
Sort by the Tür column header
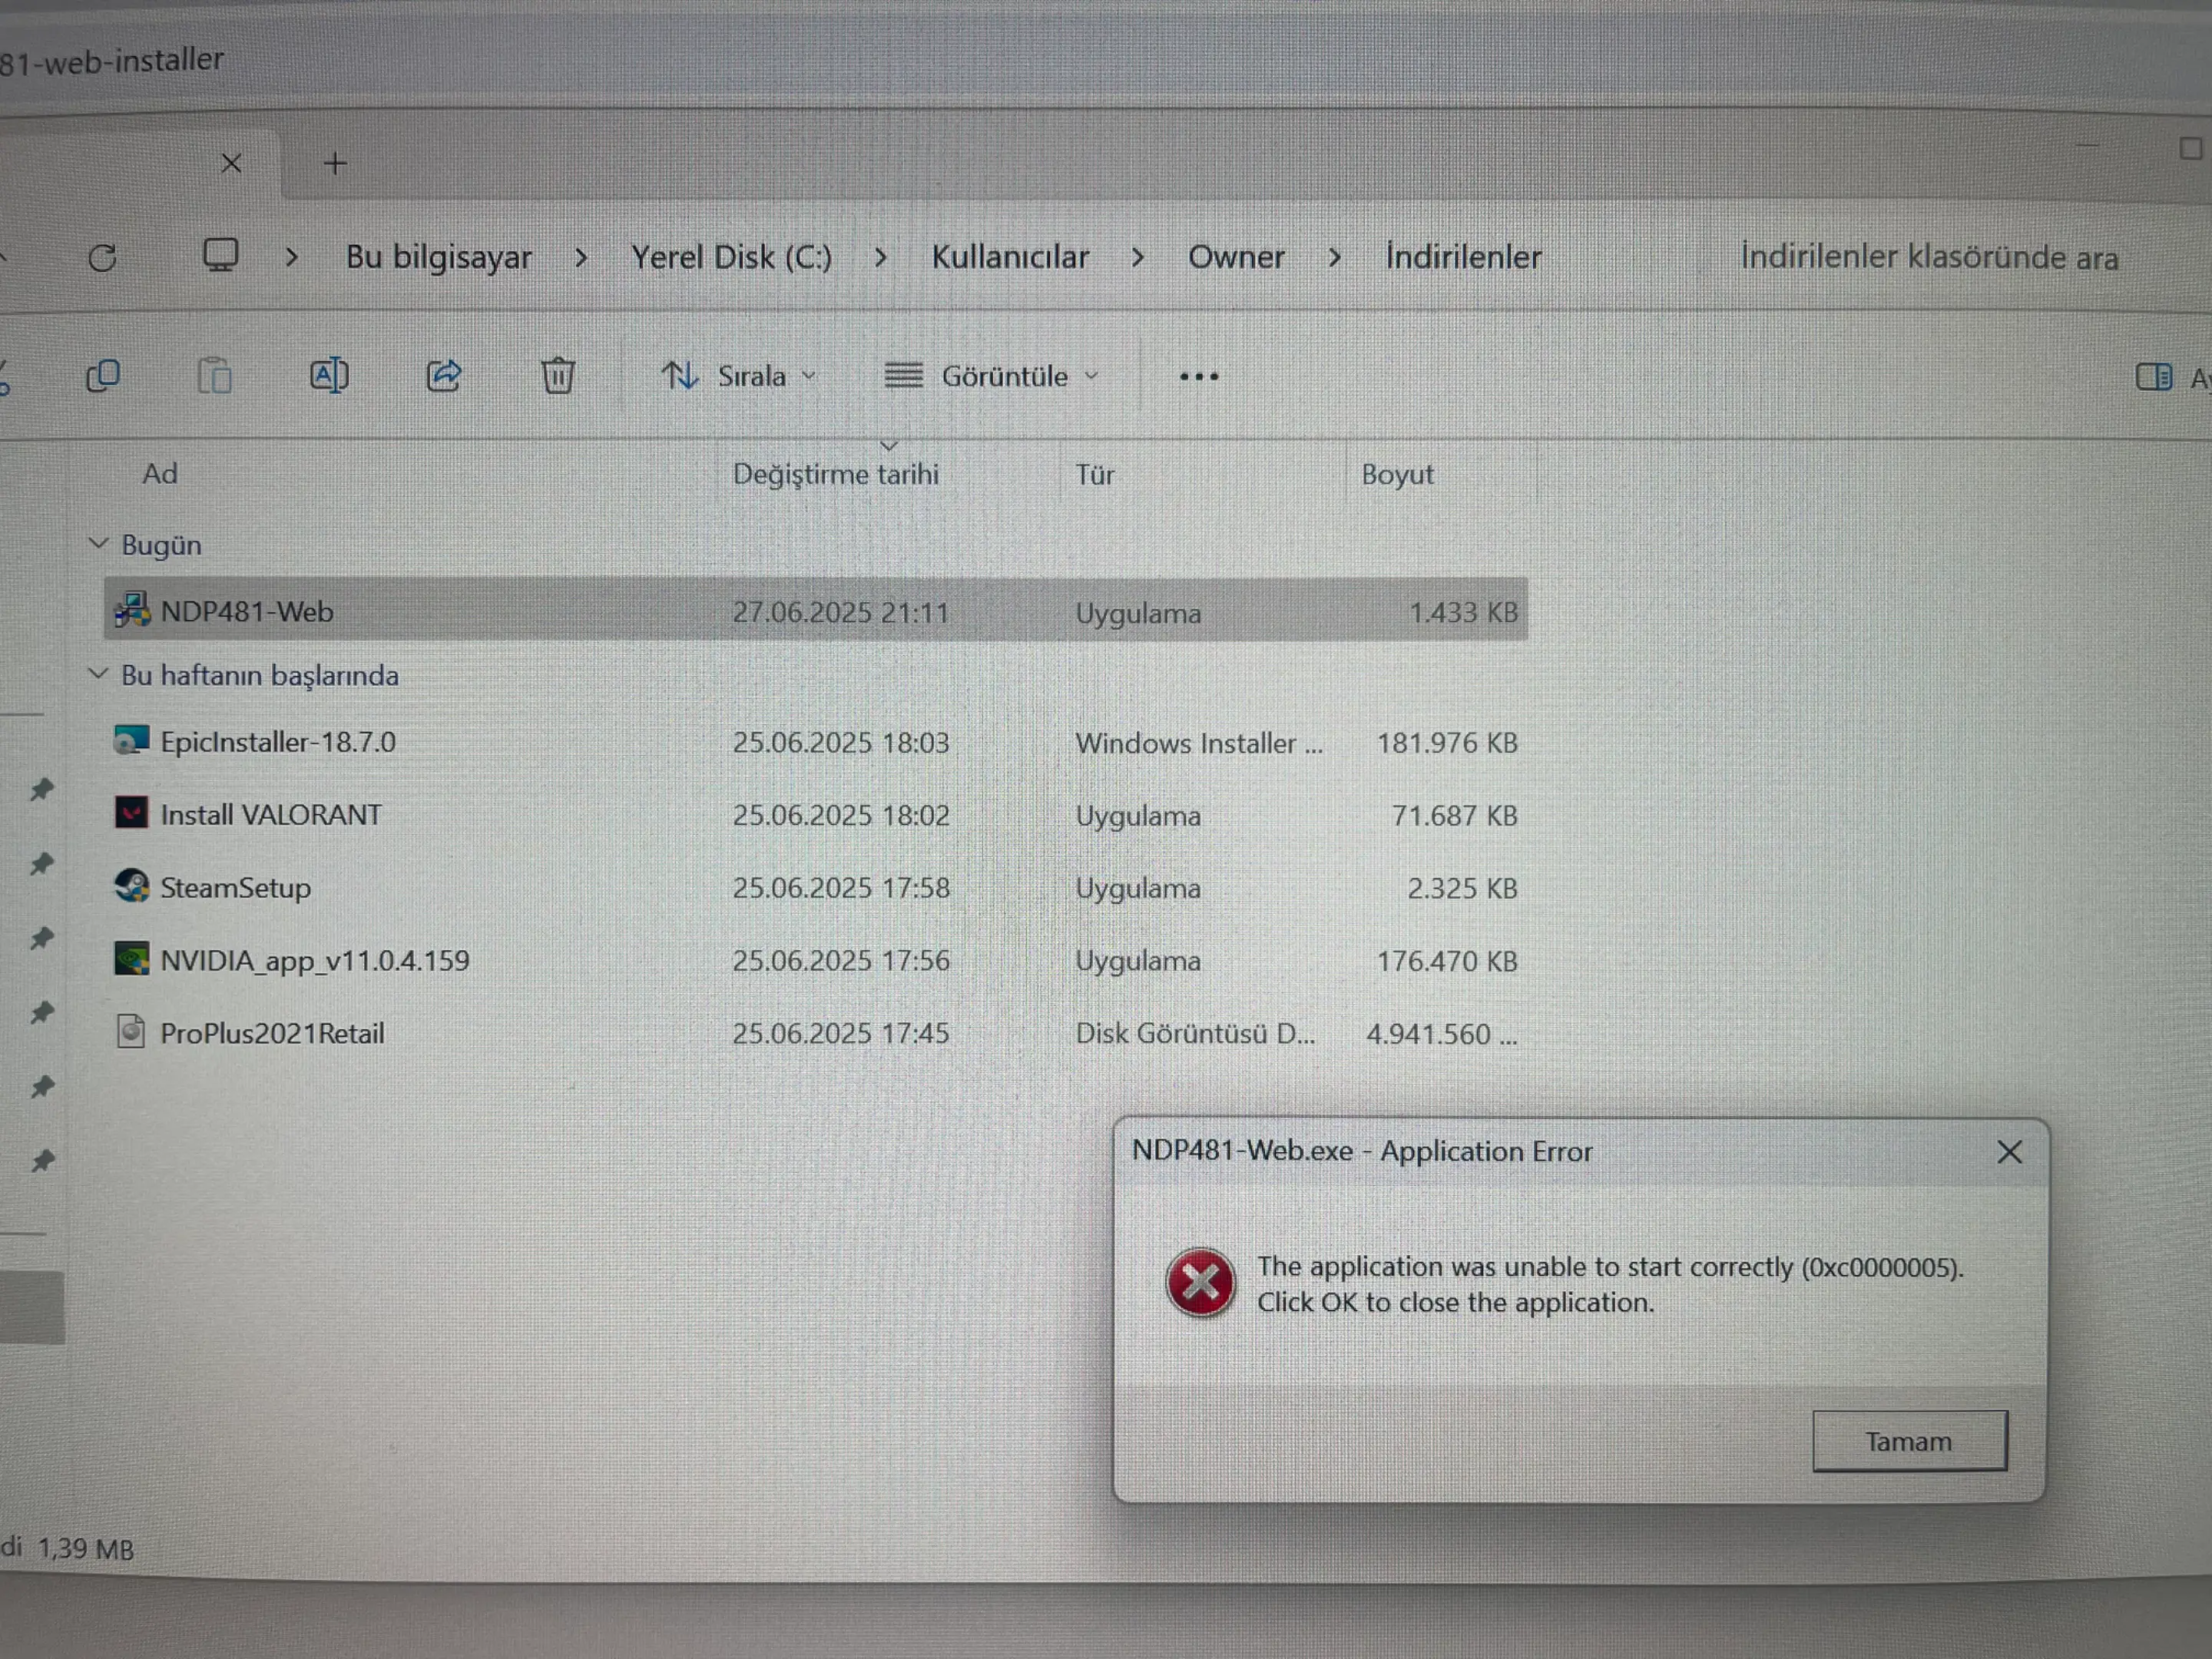click(1094, 474)
